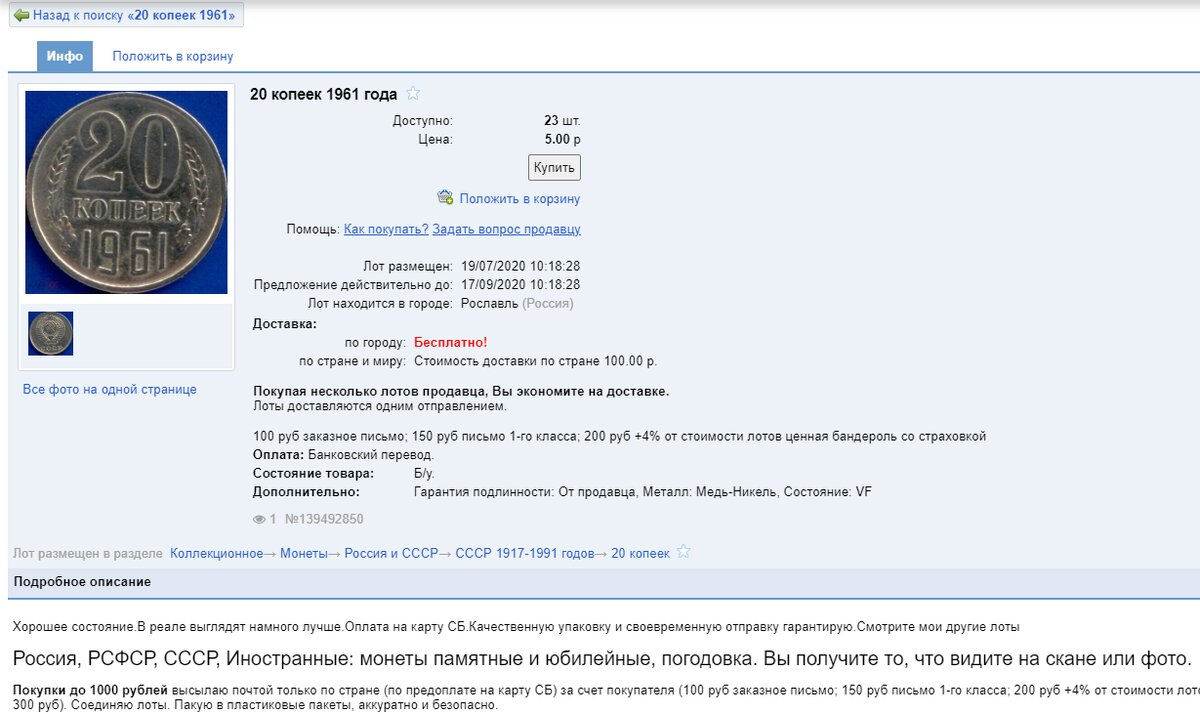This screenshot has width=1200, height=714.
Task: Click the red Бесплатно! delivery text
Action: tap(451, 342)
